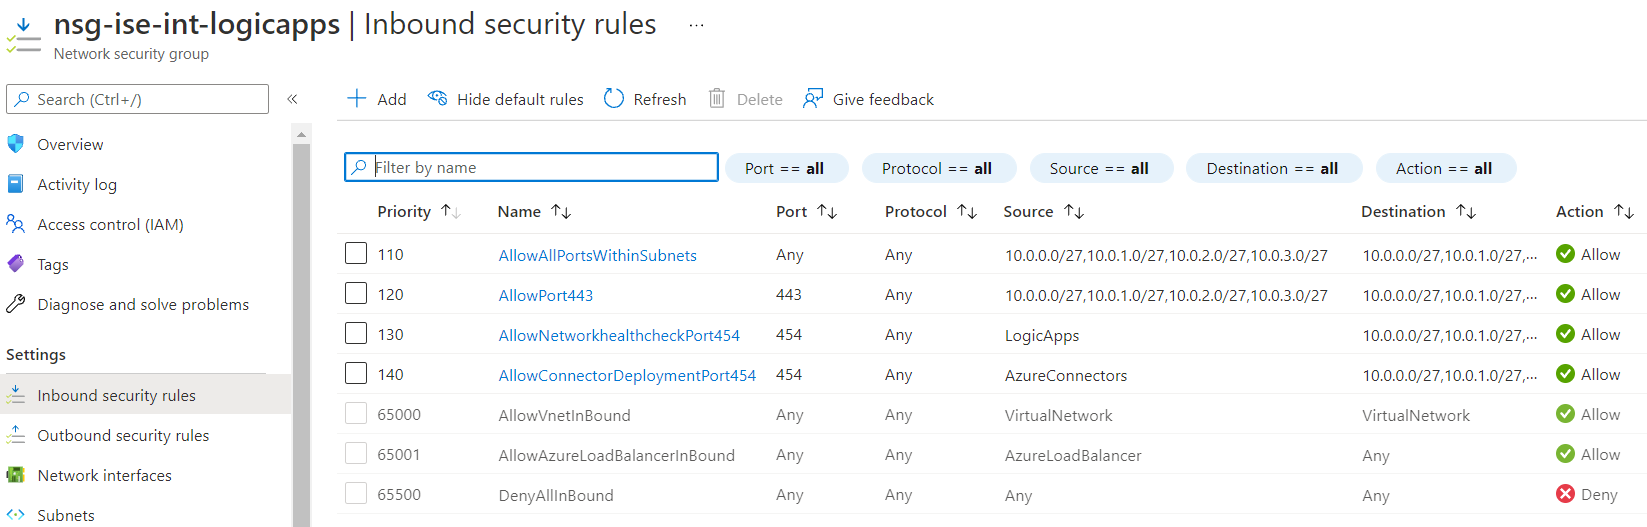Click the LogicApps source cell
1647x527 pixels.
pyautogui.click(x=1042, y=335)
